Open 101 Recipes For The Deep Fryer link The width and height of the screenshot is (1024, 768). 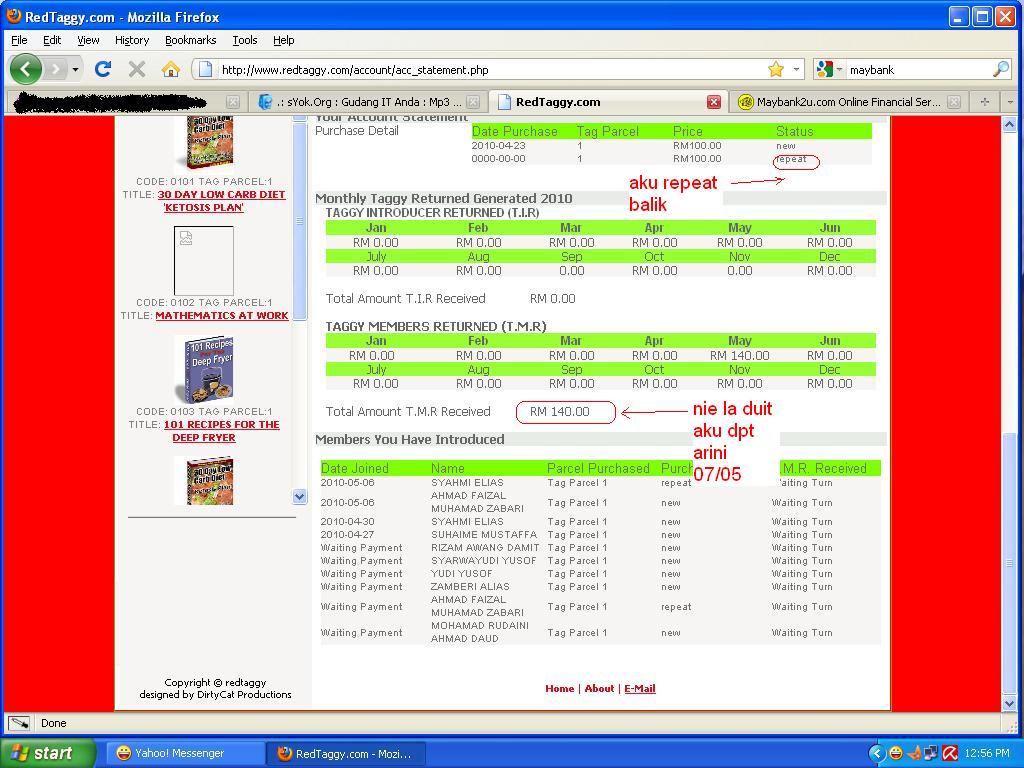(x=221, y=431)
